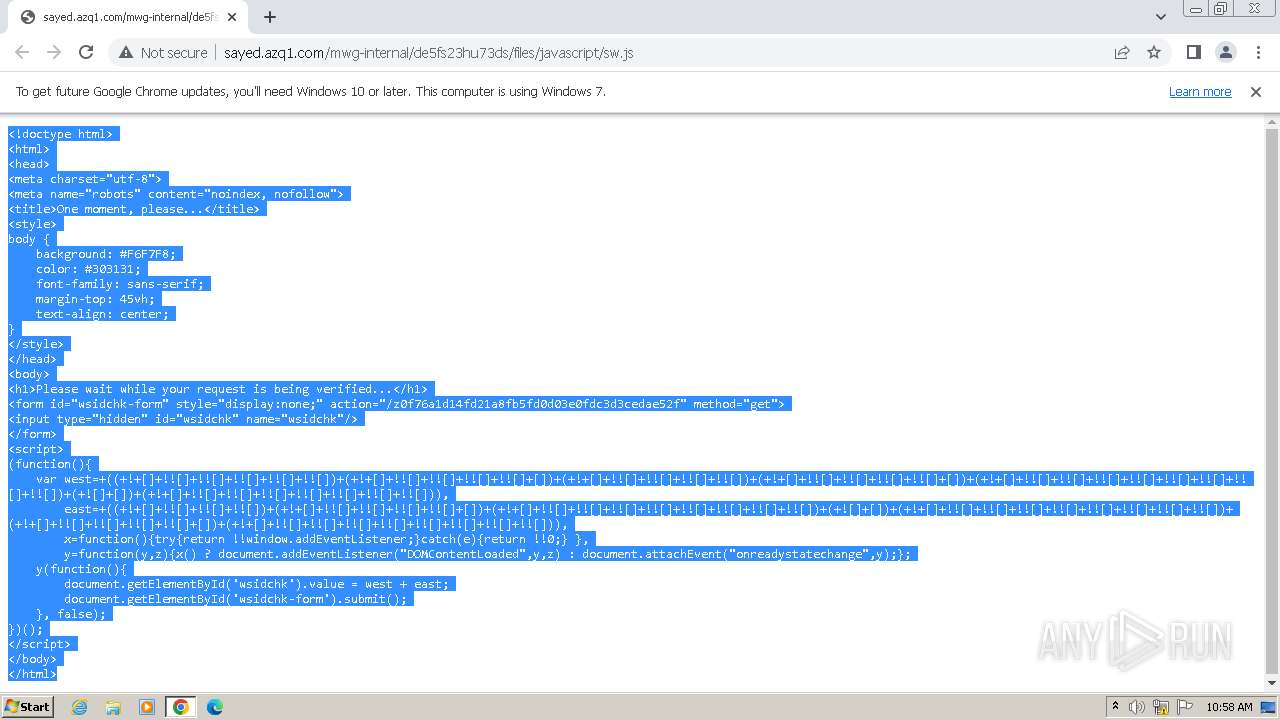The height and width of the screenshot is (720, 1280).
Task: Open the Learn more link
Action: 1200,92
